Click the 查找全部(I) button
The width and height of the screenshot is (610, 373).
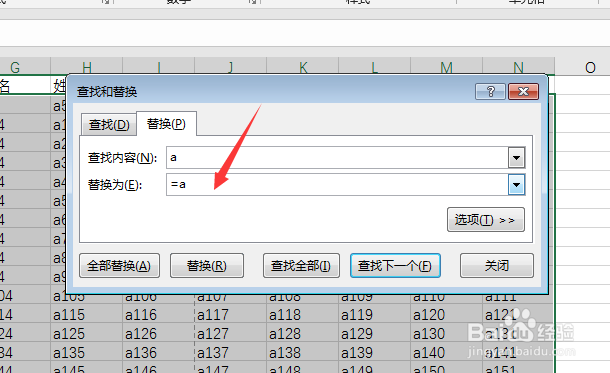pos(301,266)
